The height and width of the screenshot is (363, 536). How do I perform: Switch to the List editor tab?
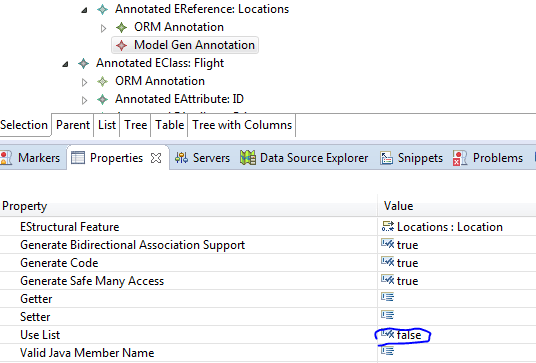click(x=107, y=125)
